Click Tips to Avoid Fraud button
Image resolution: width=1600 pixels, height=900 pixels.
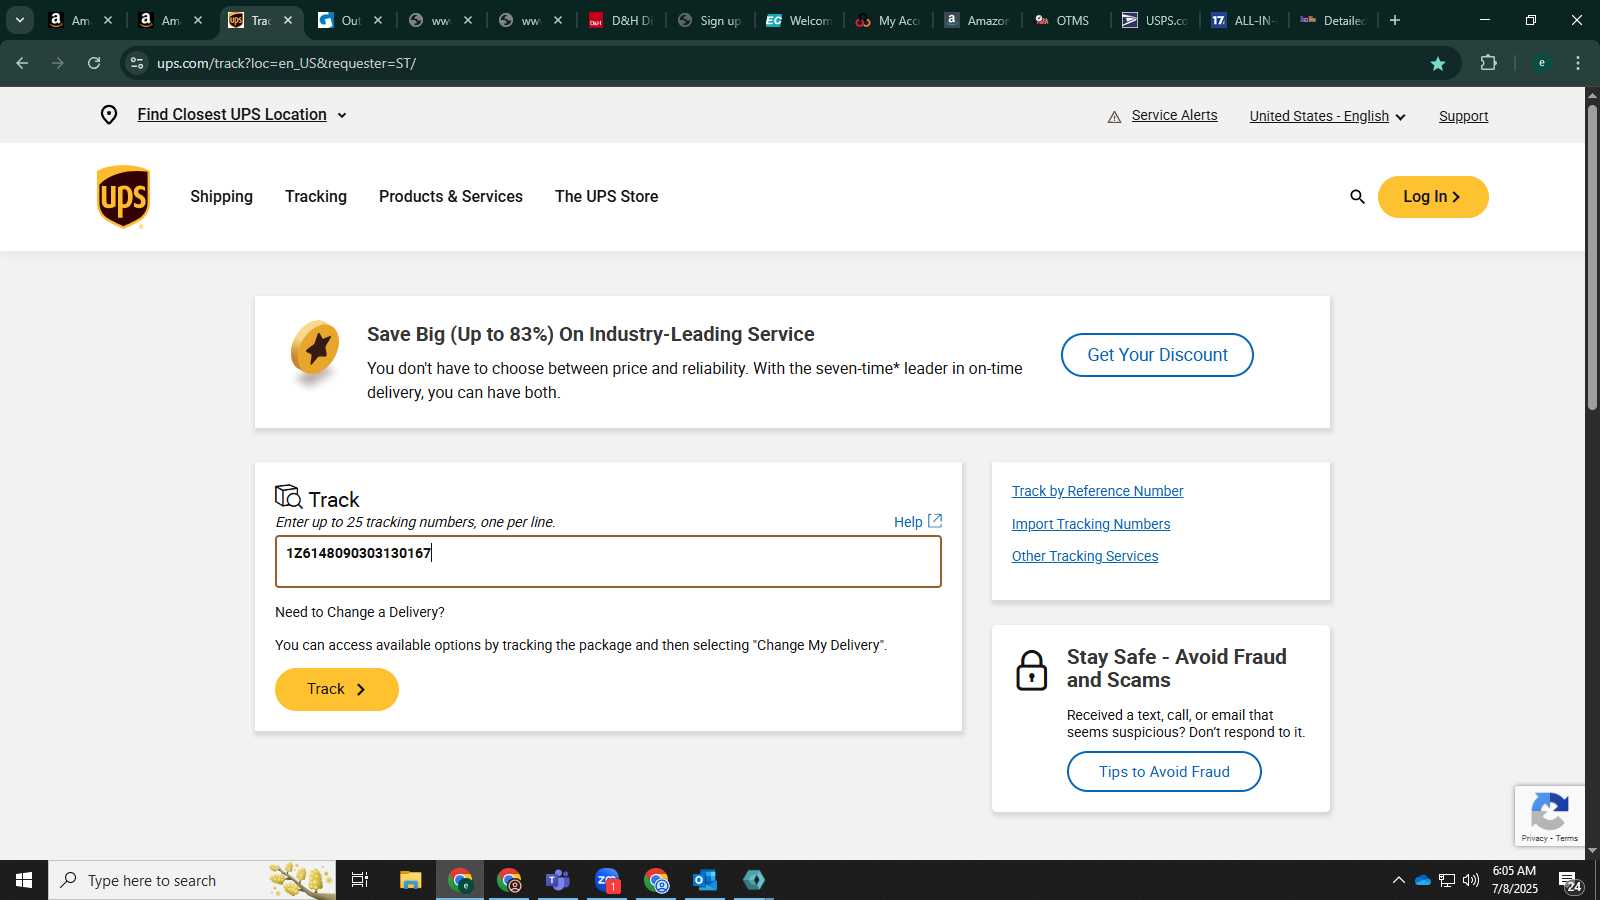(x=1164, y=772)
